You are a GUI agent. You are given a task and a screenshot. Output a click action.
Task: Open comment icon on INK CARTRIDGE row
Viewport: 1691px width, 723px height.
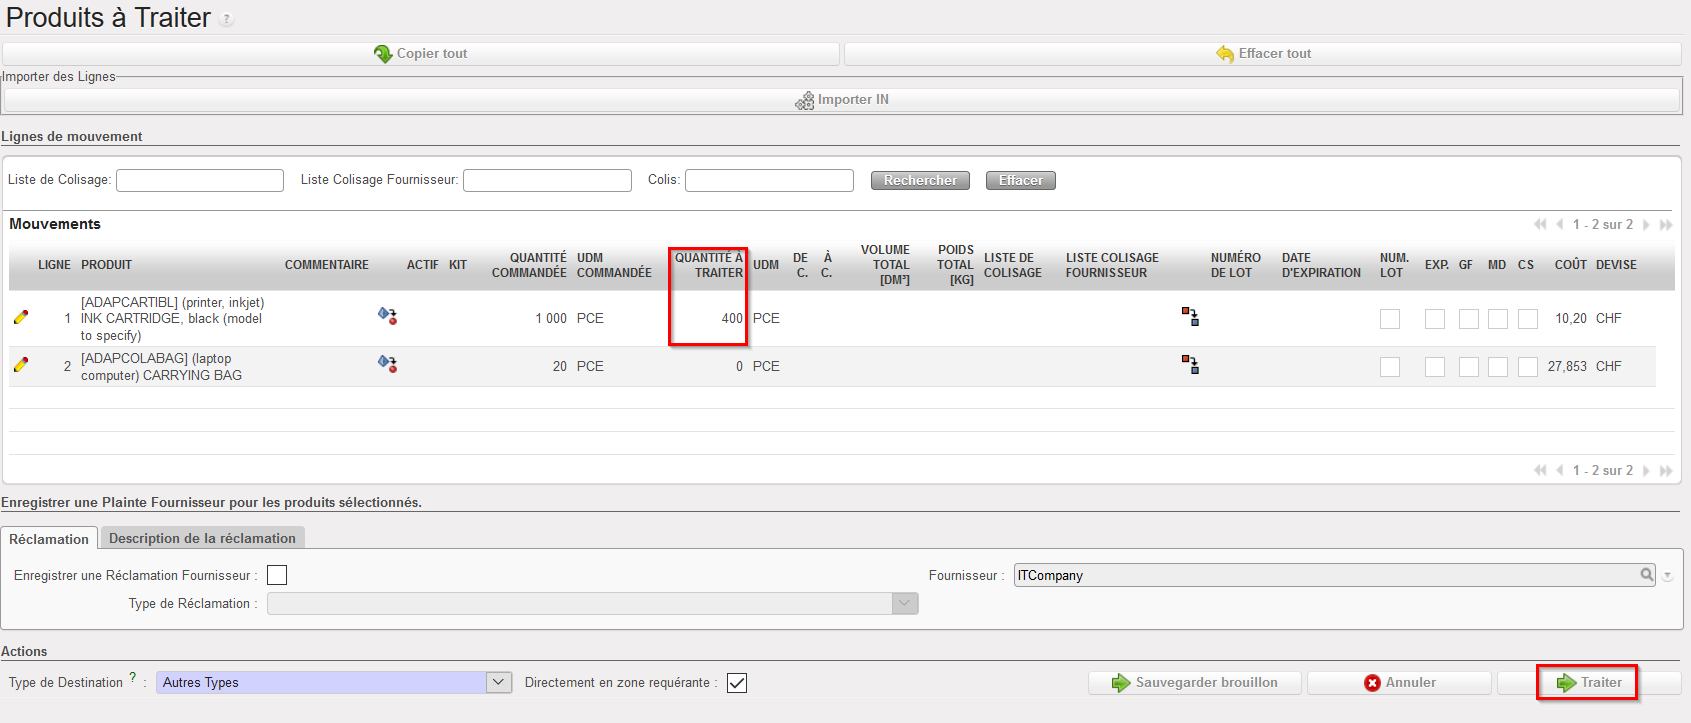pyautogui.click(x=387, y=316)
